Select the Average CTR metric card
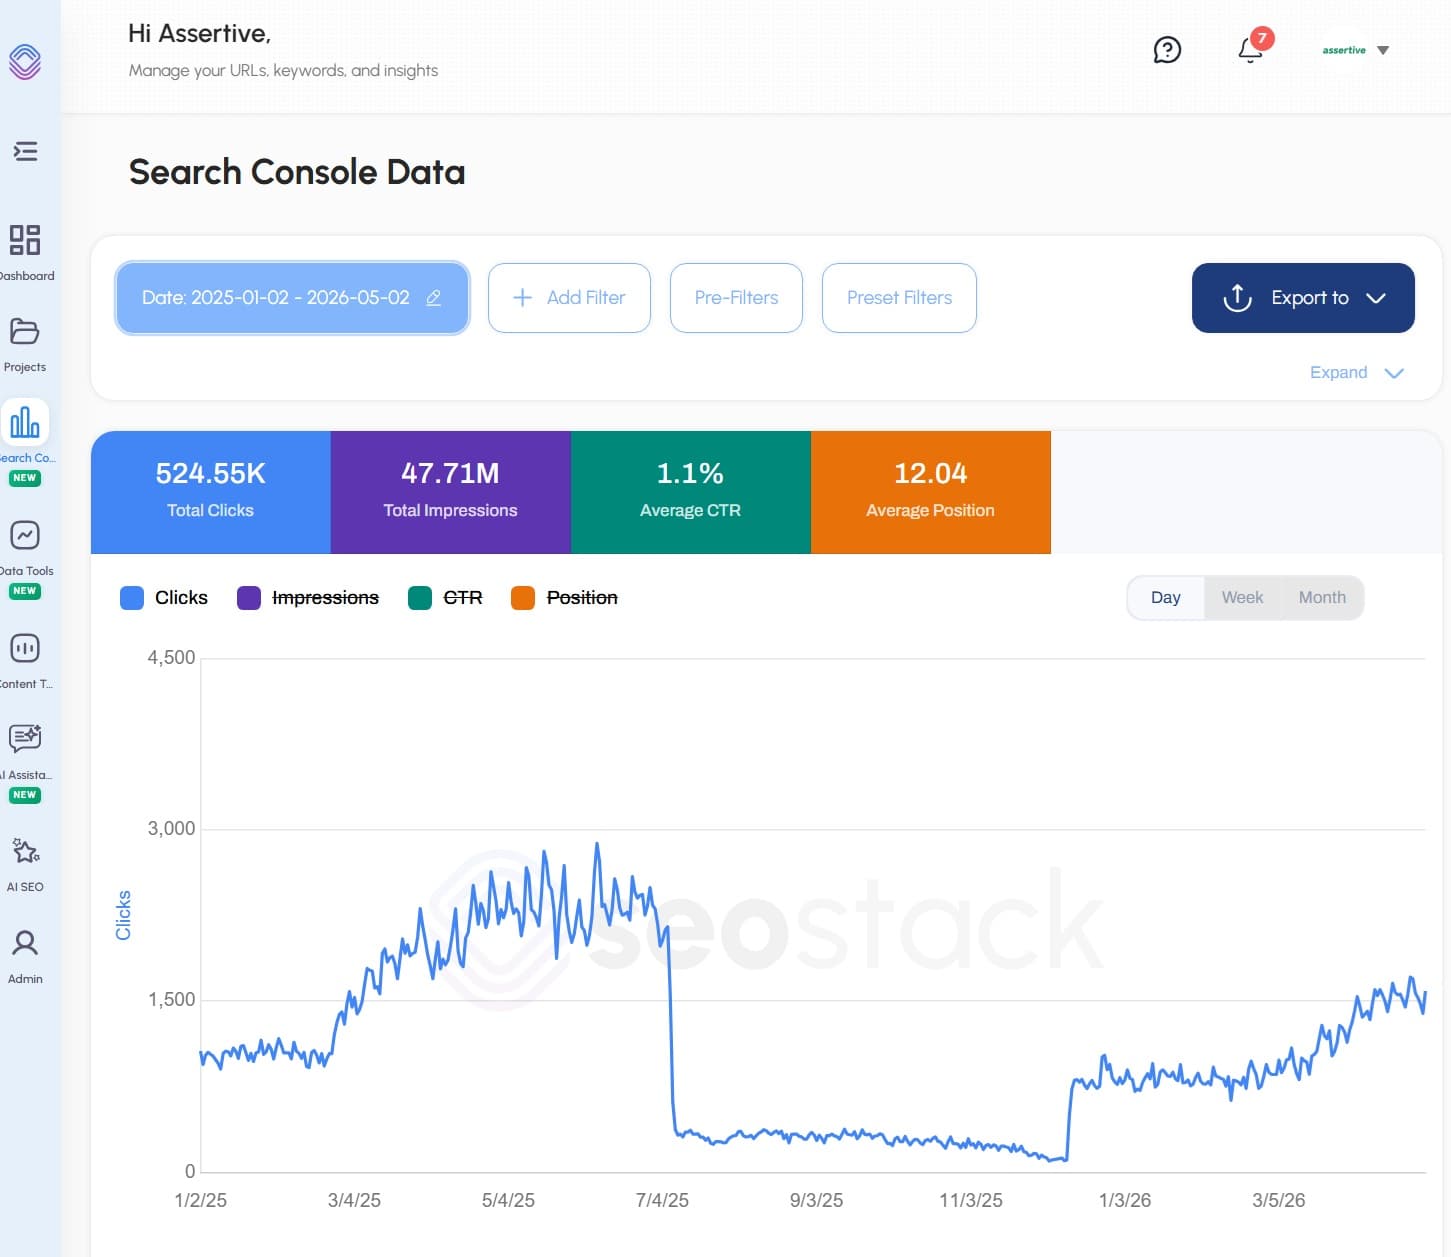 tap(691, 492)
